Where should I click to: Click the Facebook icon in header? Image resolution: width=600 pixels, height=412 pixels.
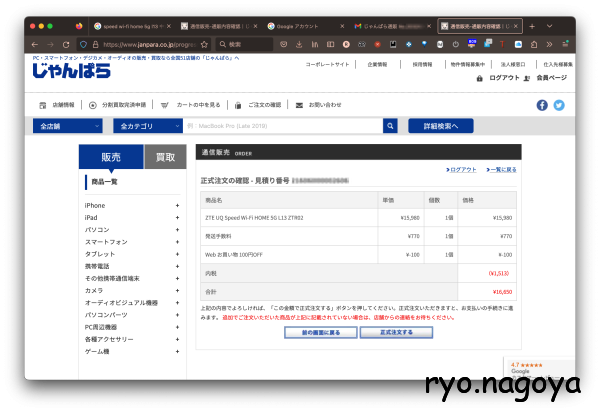click(542, 105)
